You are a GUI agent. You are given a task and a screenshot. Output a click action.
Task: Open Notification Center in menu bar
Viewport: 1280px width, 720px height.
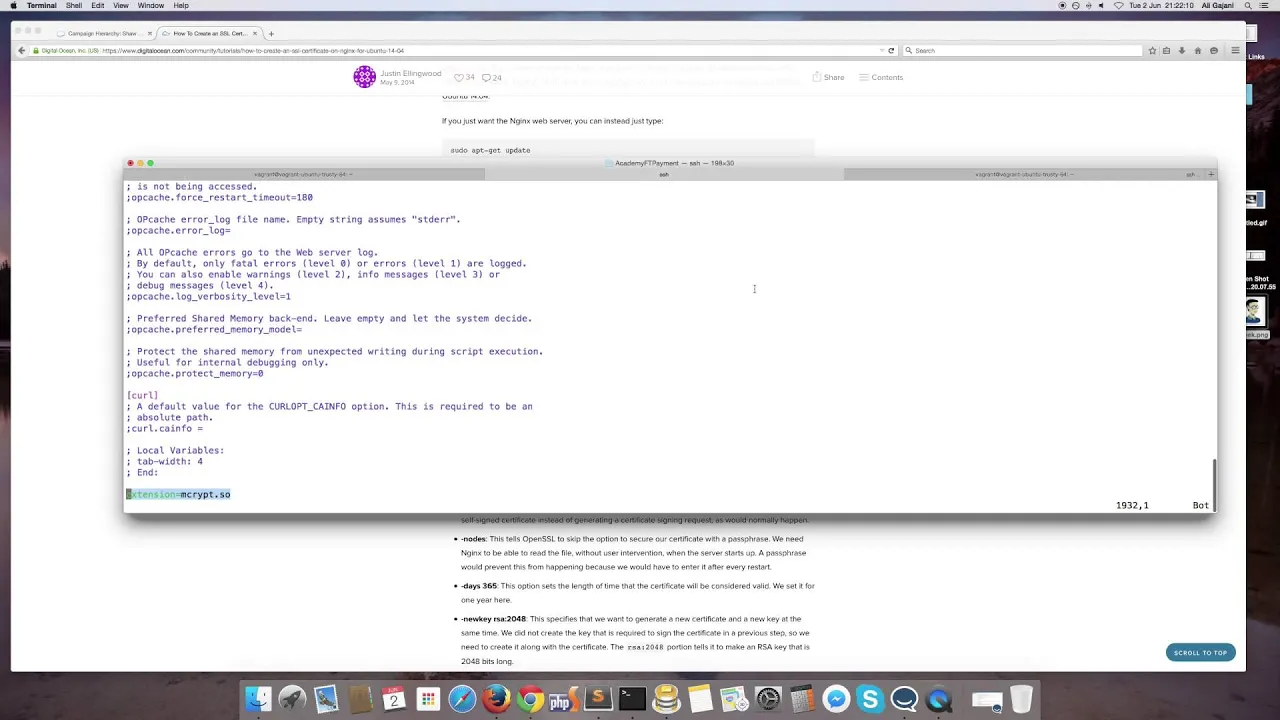click(x=1263, y=6)
